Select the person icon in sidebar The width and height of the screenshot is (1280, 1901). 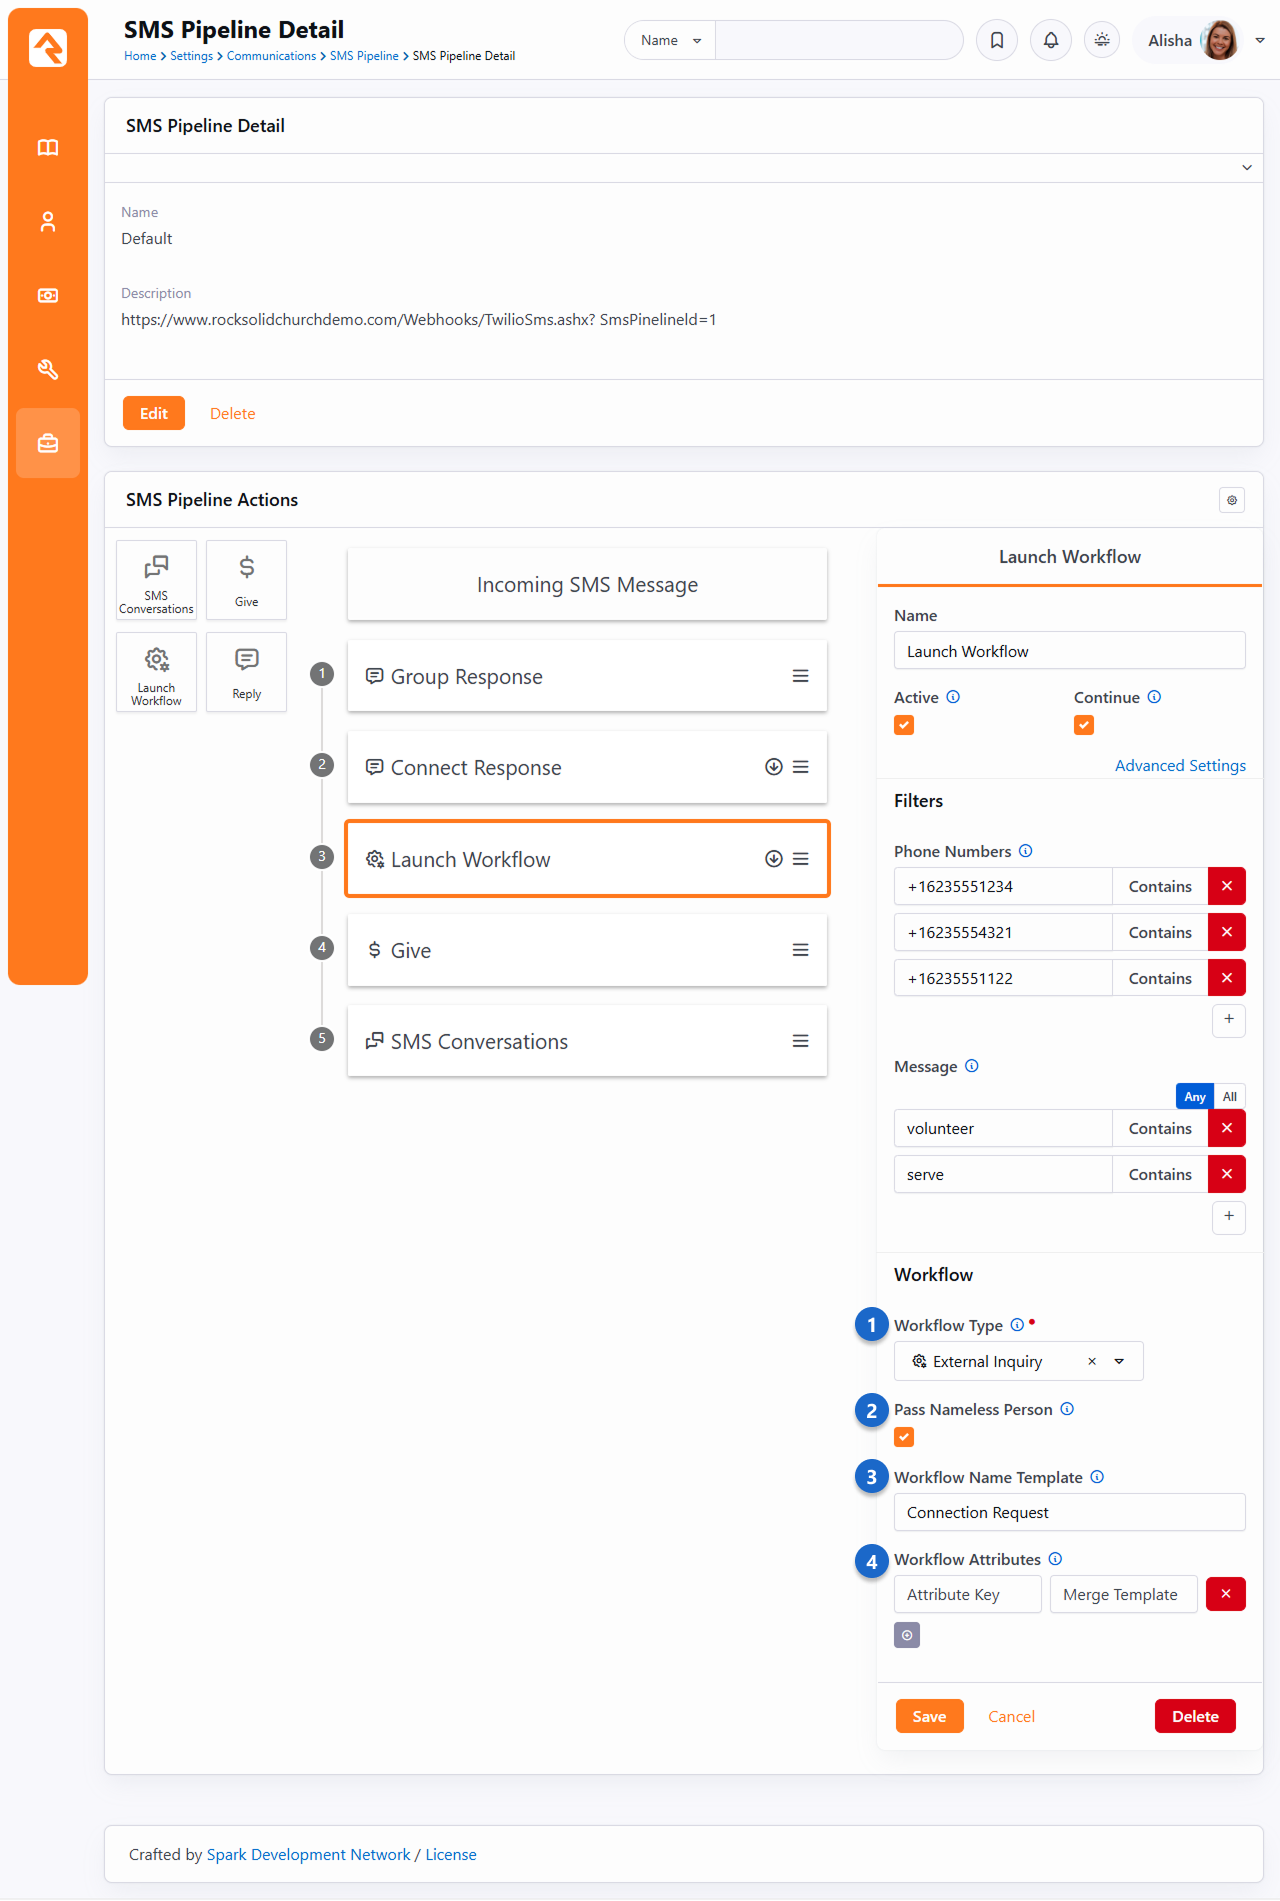point(48,222)
